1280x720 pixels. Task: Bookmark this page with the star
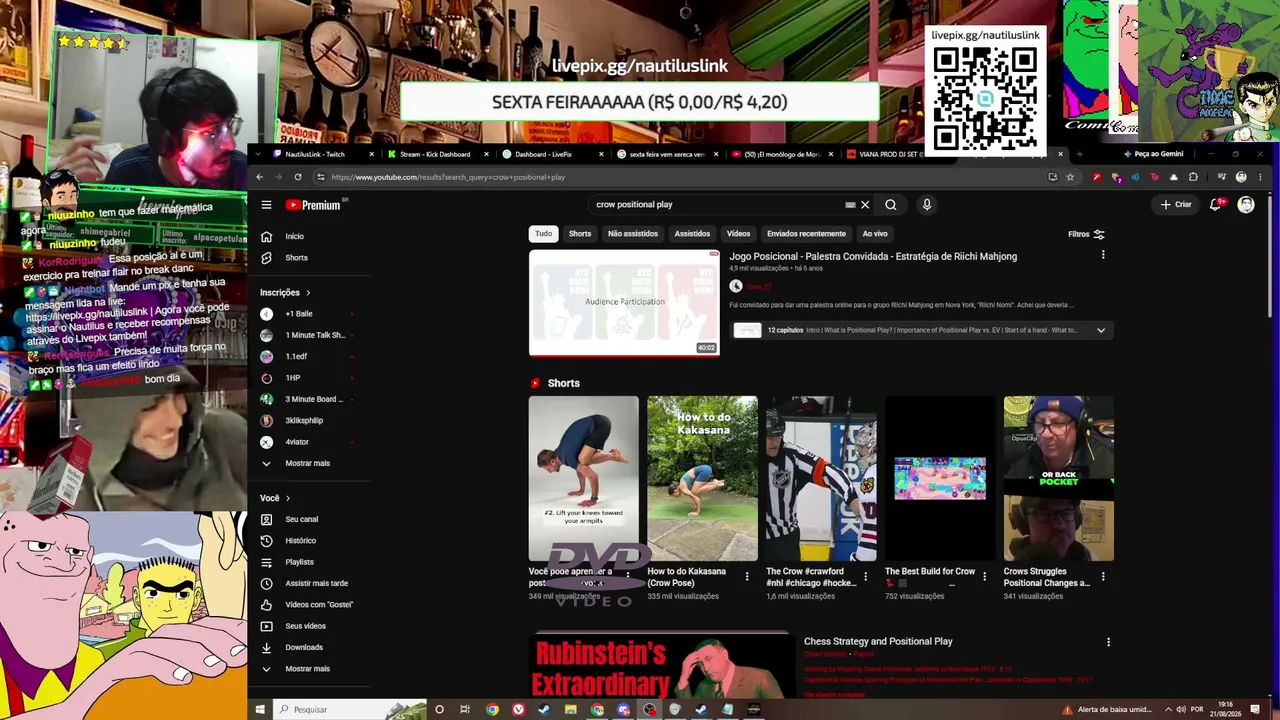point(1070,177)
